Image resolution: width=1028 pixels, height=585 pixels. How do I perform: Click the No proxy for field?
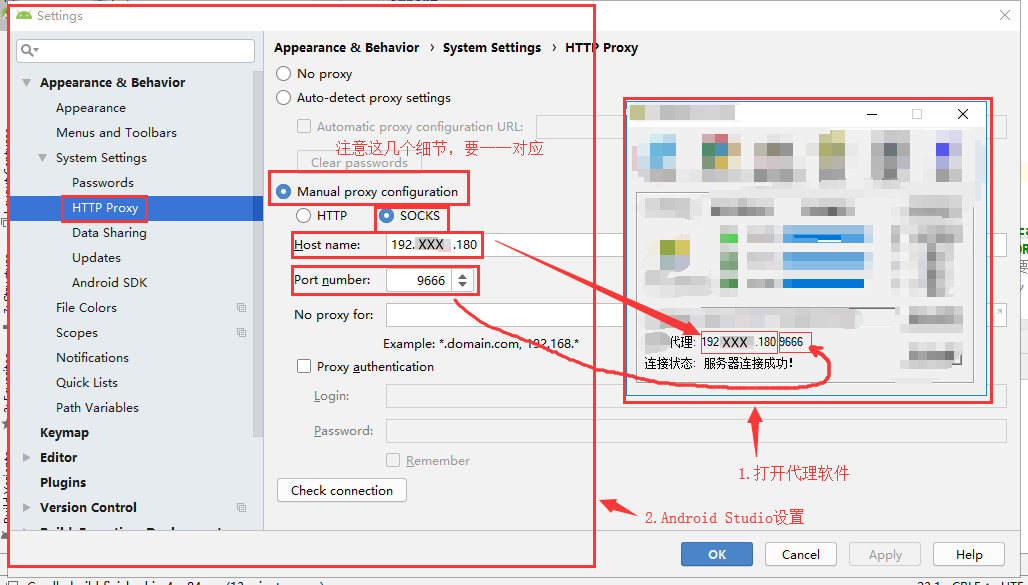[x=696, y=315]
